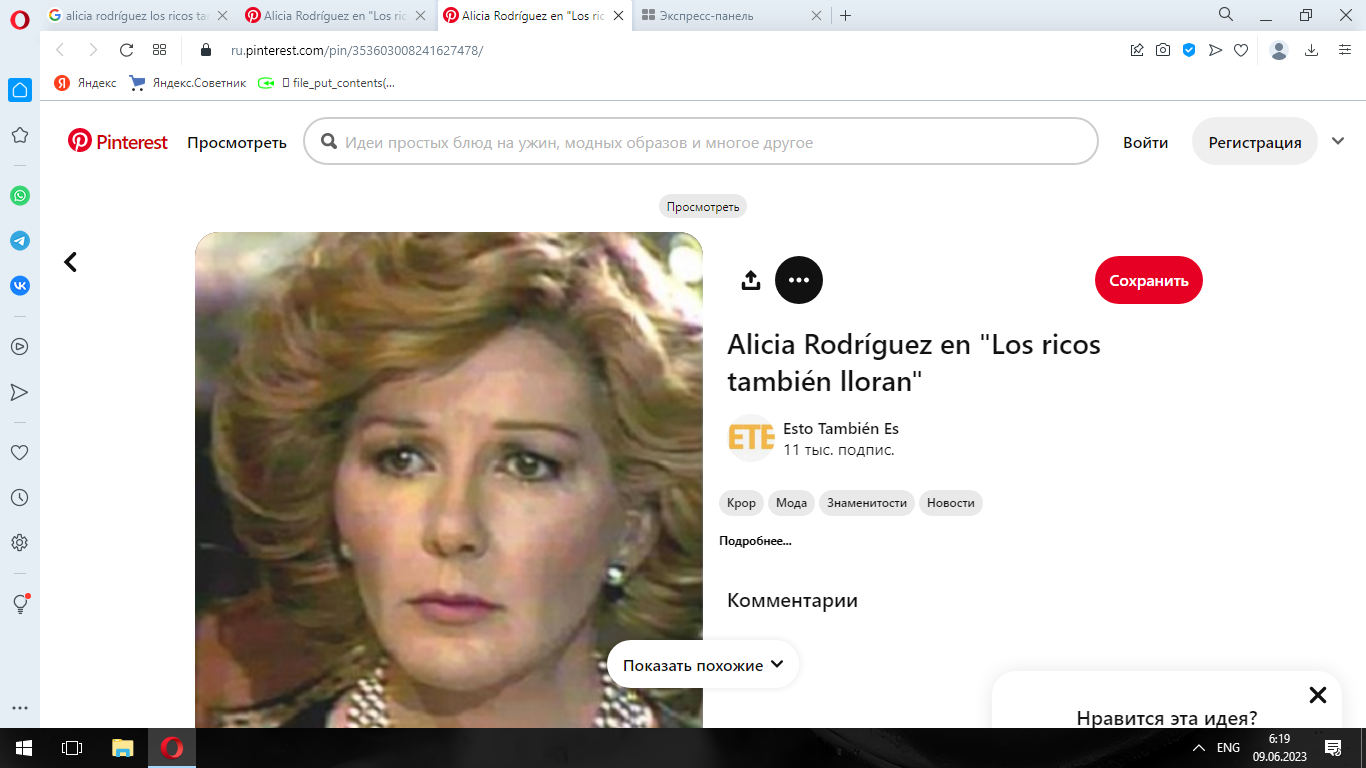The height and width of the screenshot is (768, 1366).
Task: Open the Opera sidebar home icon
Action: 20,90
